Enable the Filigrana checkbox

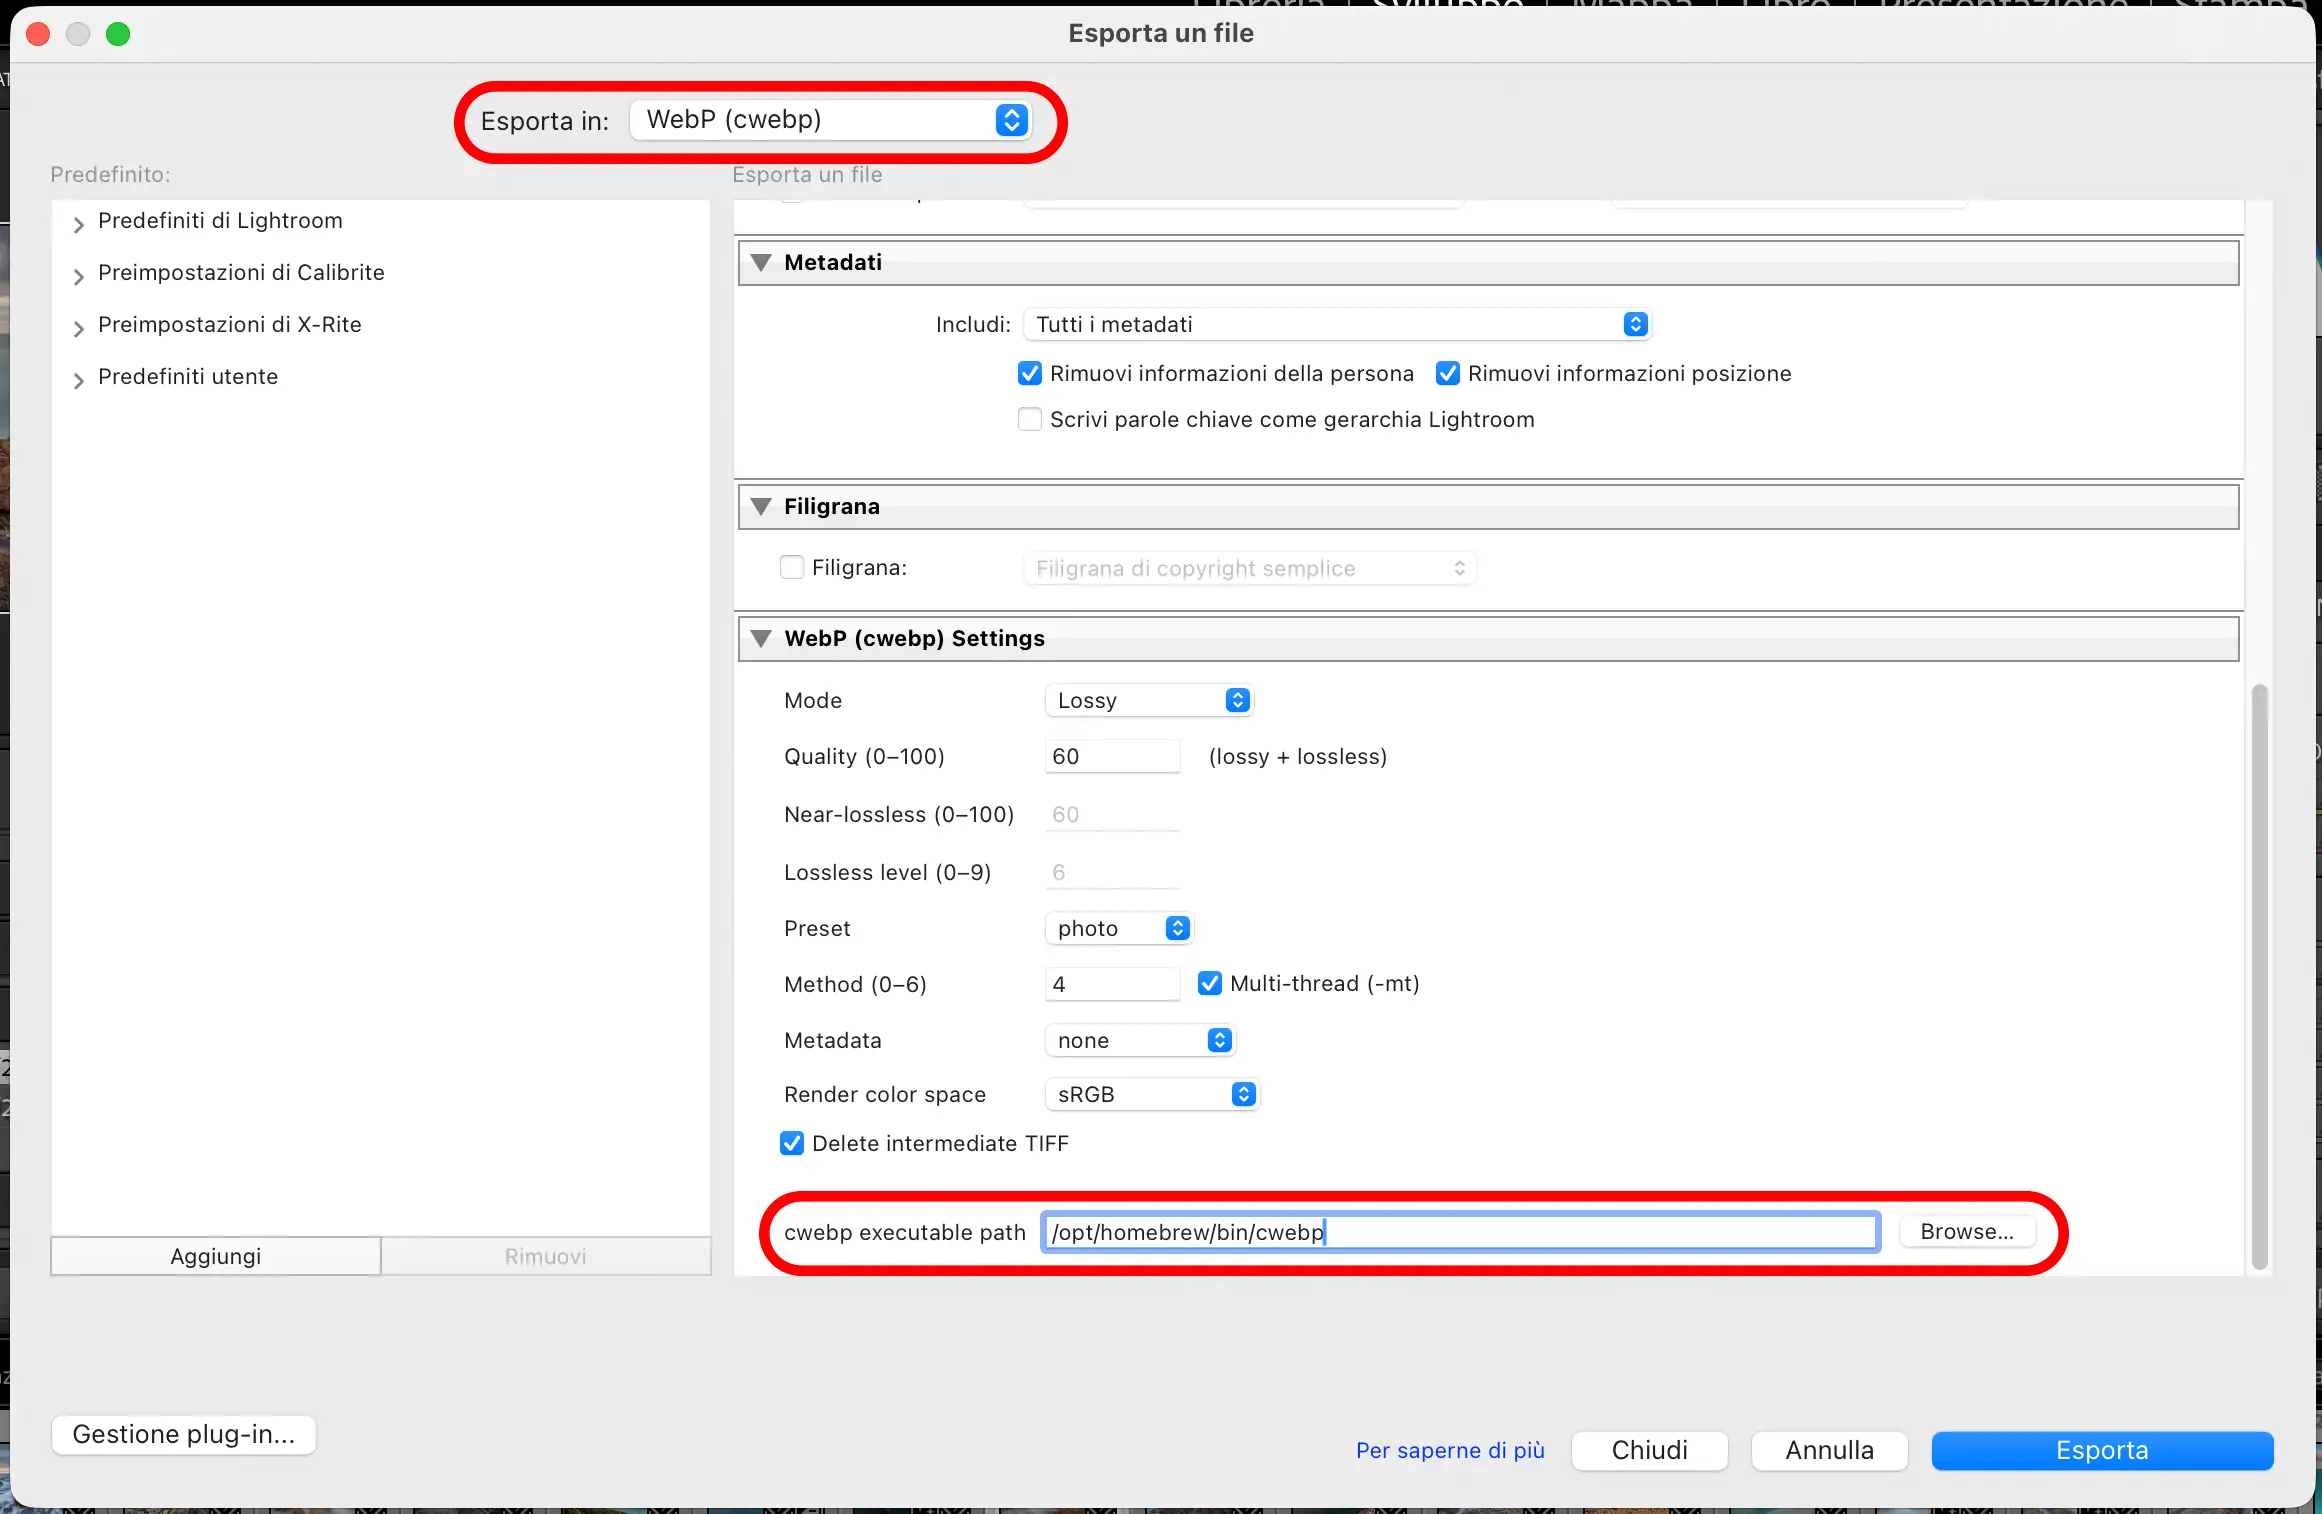[x=792, y=568]
